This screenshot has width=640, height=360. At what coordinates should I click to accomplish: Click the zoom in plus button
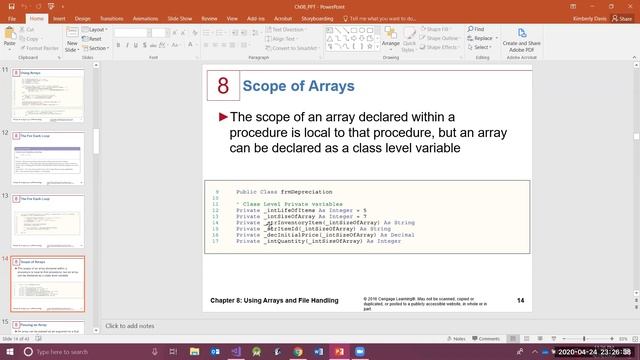[x=611, y=338]
